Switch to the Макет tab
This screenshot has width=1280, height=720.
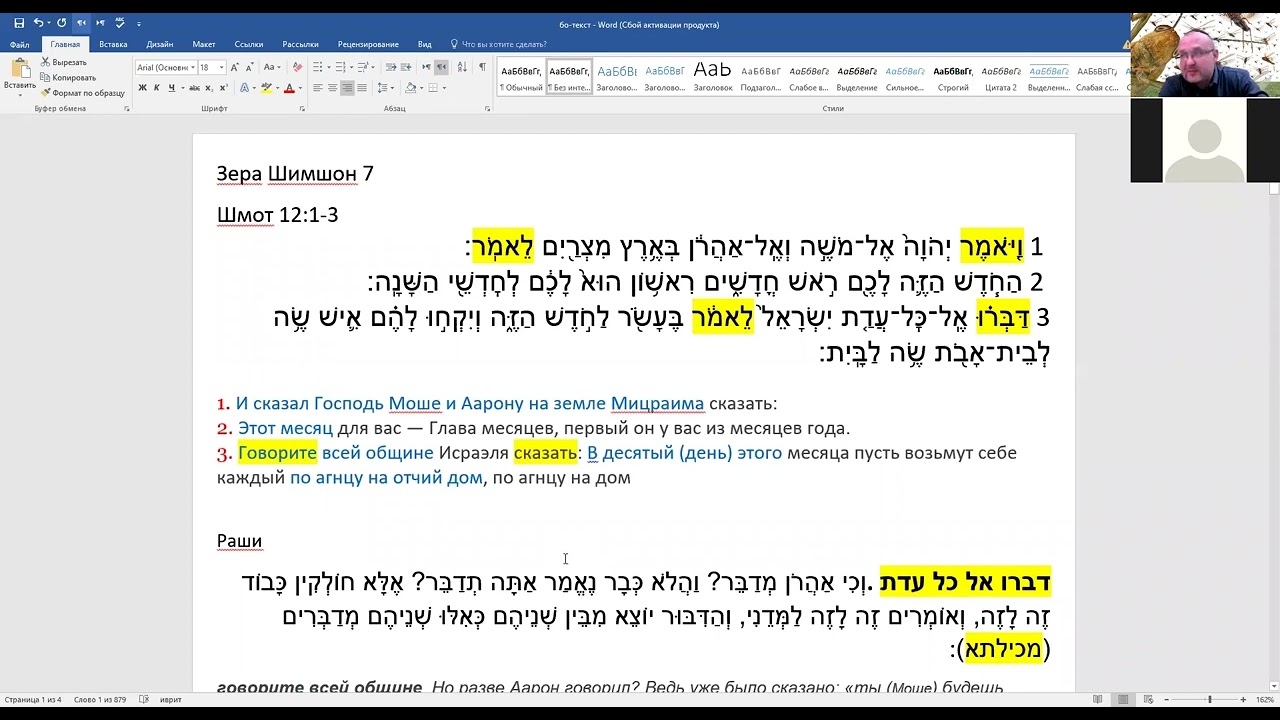coord(204,44)
